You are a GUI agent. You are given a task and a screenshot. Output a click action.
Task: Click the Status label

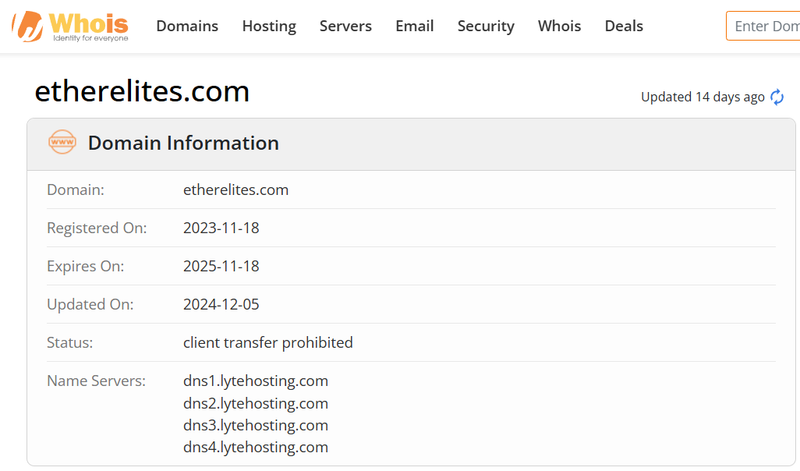[x=70, y=342]
